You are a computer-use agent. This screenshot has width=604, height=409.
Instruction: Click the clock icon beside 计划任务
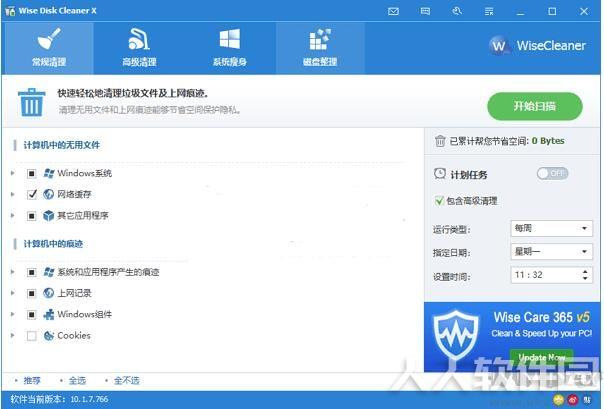[x=440, y=174]
